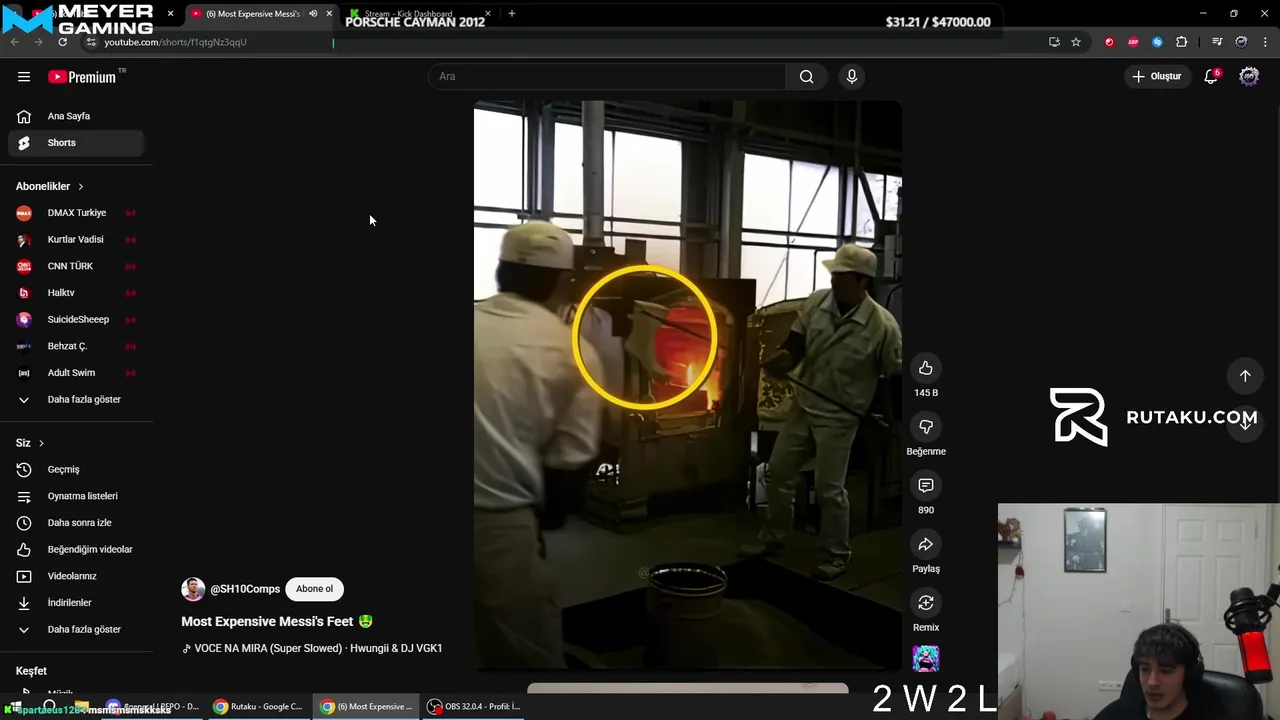This screenshot has height=720, width=1280.
Task: Click the Oluştur create button
Action: tap(1157, 76)
